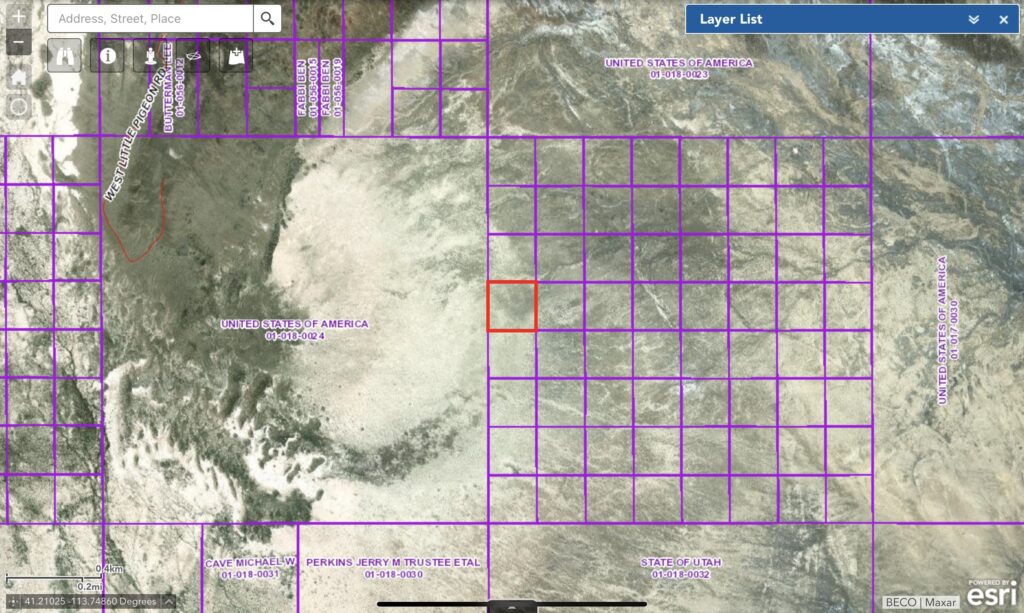
Task: Activate the find-my-location icon
Action: coord(18,104)
